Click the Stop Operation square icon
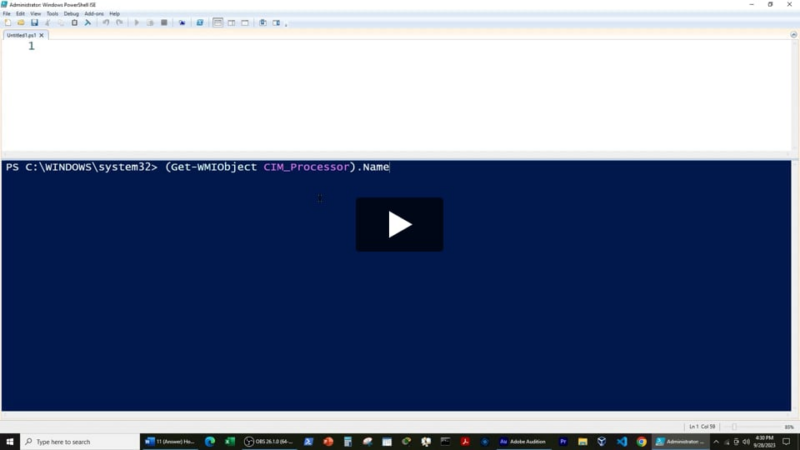The image size is (800, 450). pyautogui.click(x=164, y=22)
